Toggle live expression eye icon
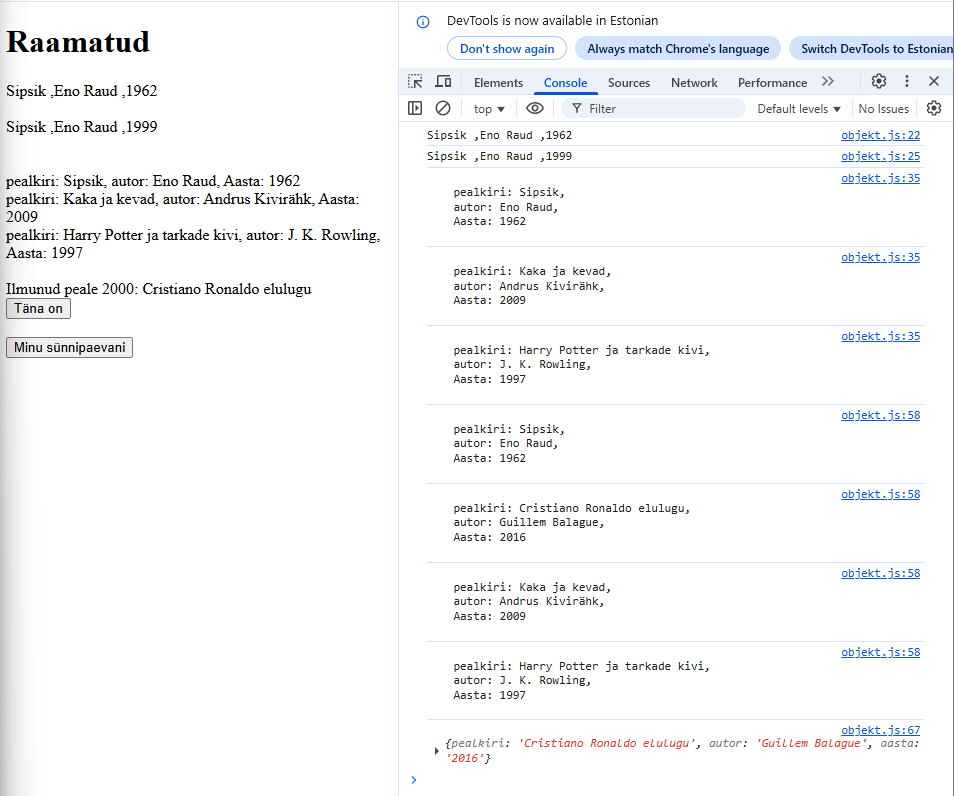Image resolution: width=954 pixels, height=796 pixels. point(535,108)
